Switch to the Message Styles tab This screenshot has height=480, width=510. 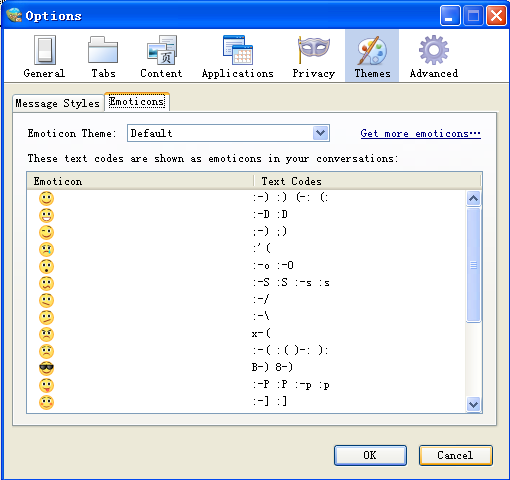pyautogui.click(x=58, y=103)
